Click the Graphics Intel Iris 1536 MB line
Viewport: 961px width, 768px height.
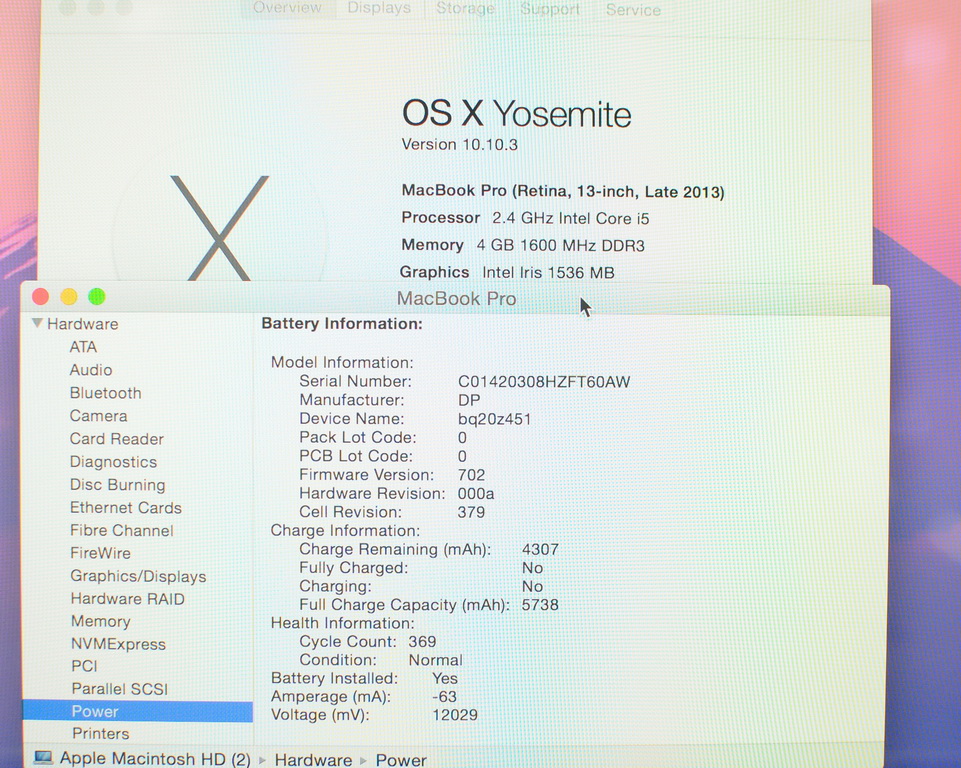coord(507,272)
